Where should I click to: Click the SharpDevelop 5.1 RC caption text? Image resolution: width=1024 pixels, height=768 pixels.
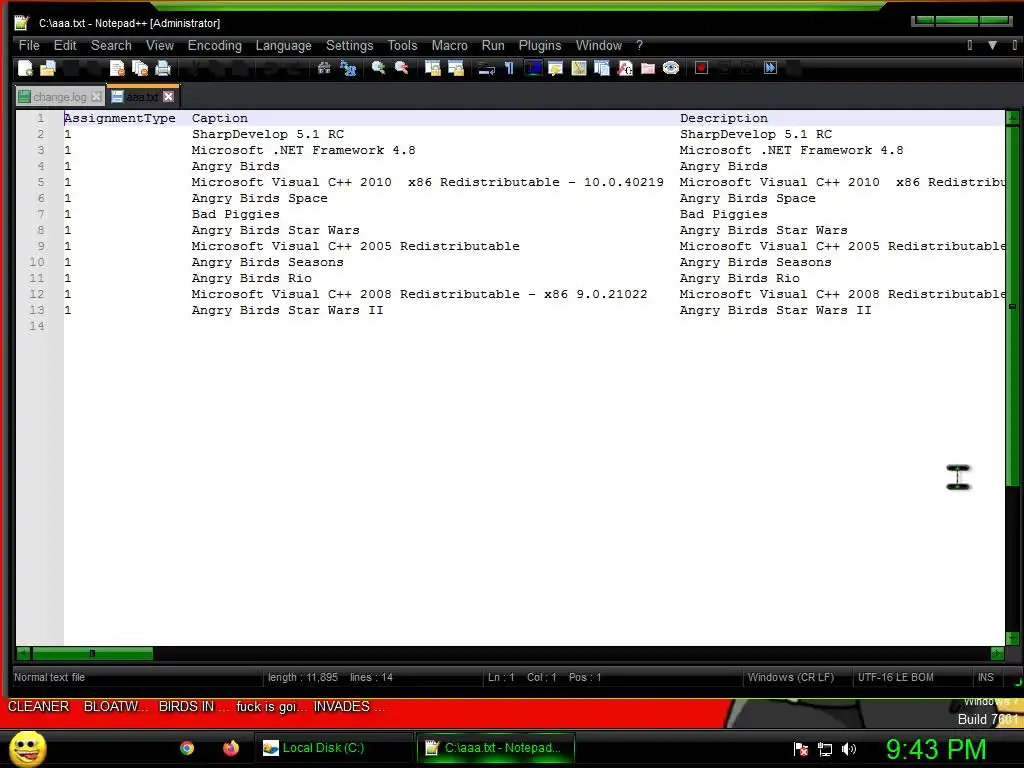click(x=268, y=134)
